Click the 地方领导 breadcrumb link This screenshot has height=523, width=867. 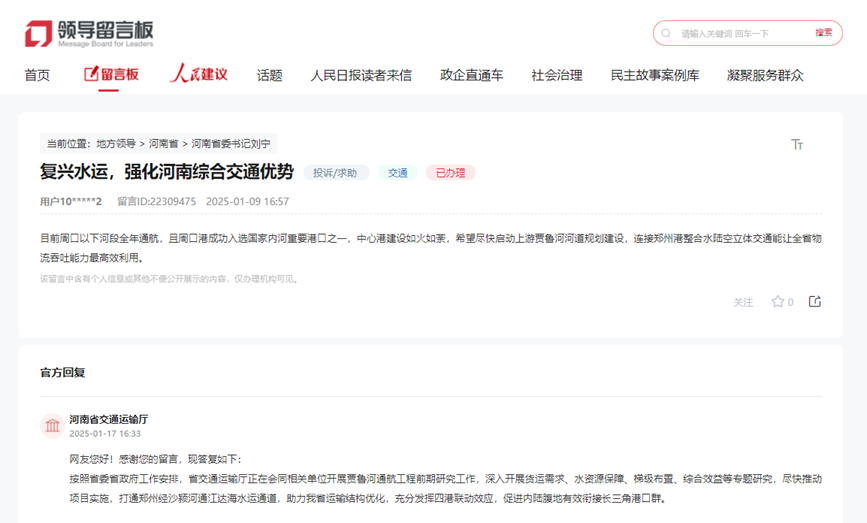pos(118,144)
